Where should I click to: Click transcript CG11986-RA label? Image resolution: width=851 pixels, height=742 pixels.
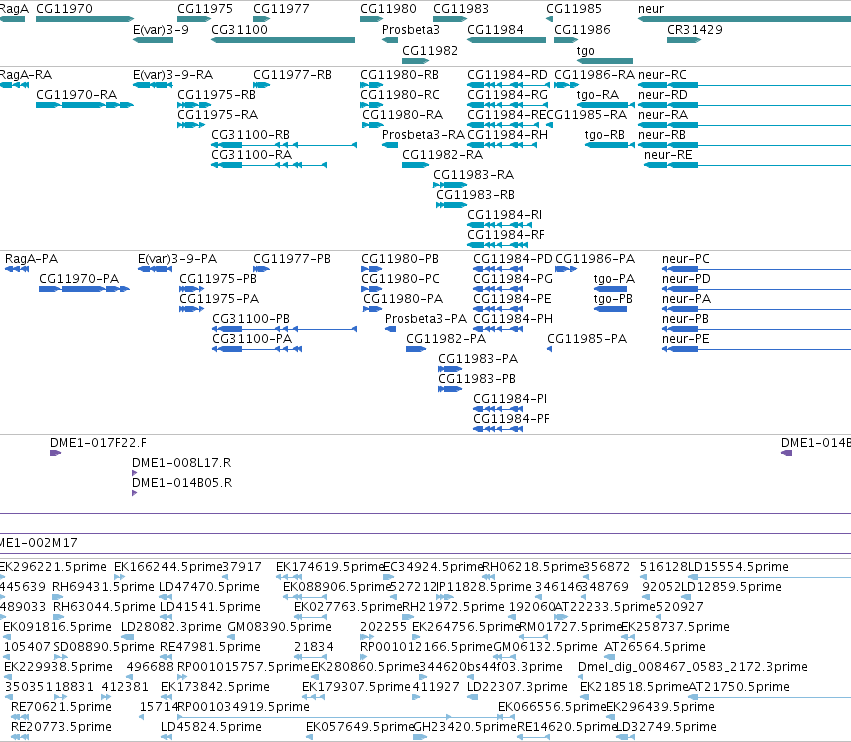[594, 75]
